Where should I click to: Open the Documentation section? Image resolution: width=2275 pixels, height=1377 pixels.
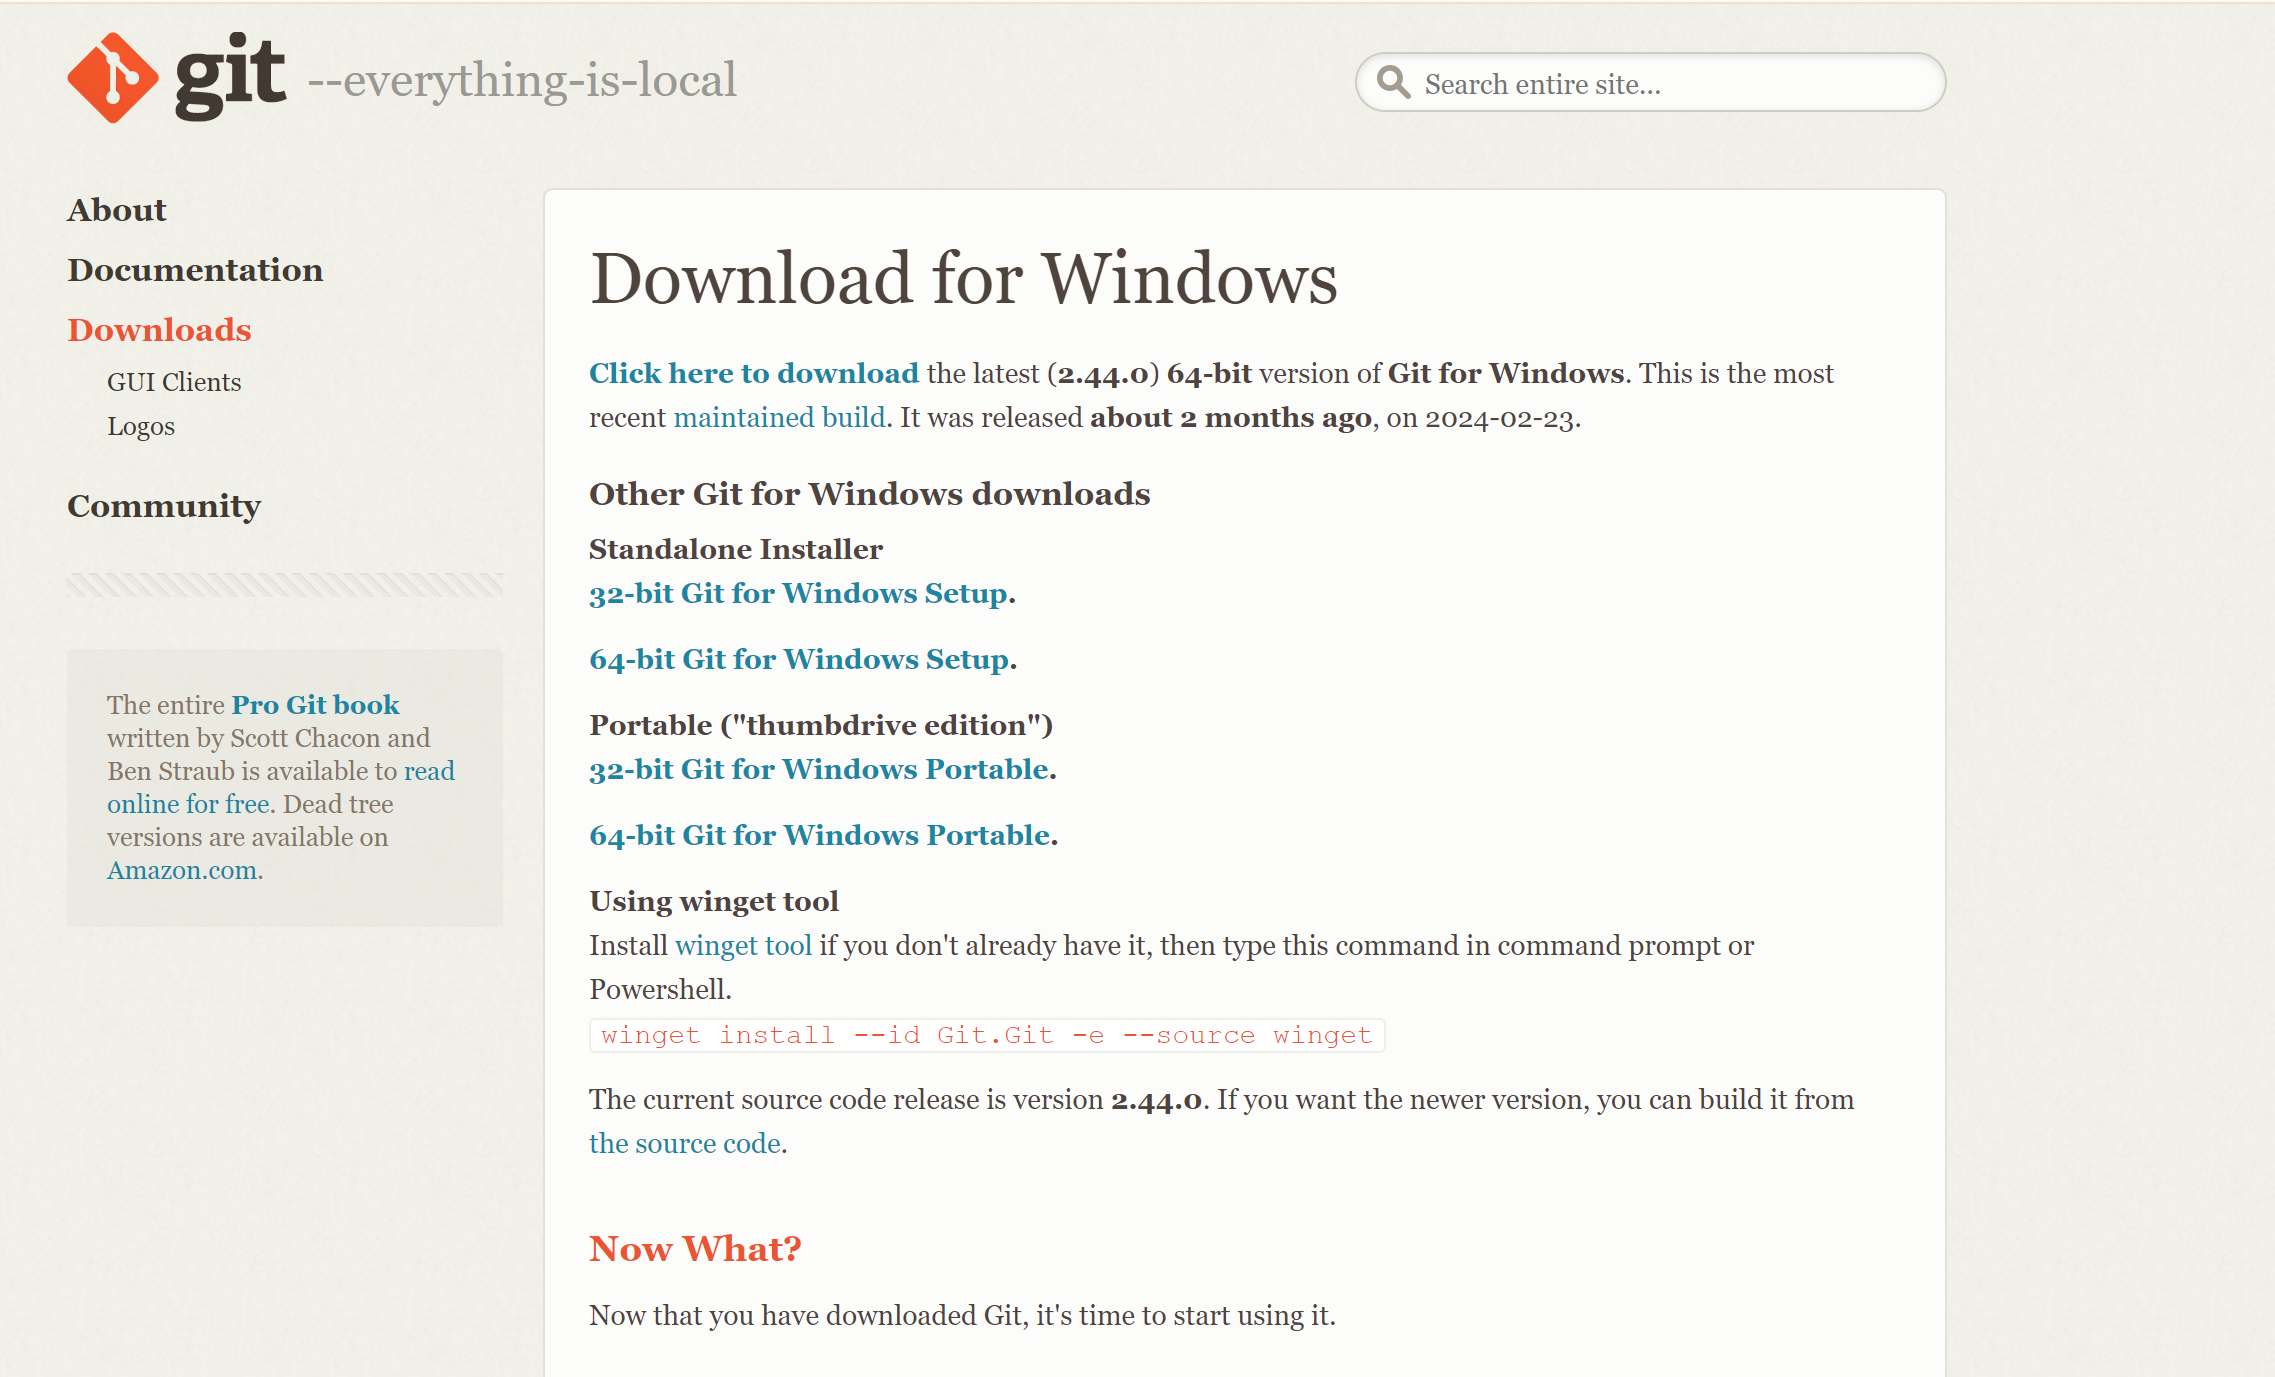195,270
